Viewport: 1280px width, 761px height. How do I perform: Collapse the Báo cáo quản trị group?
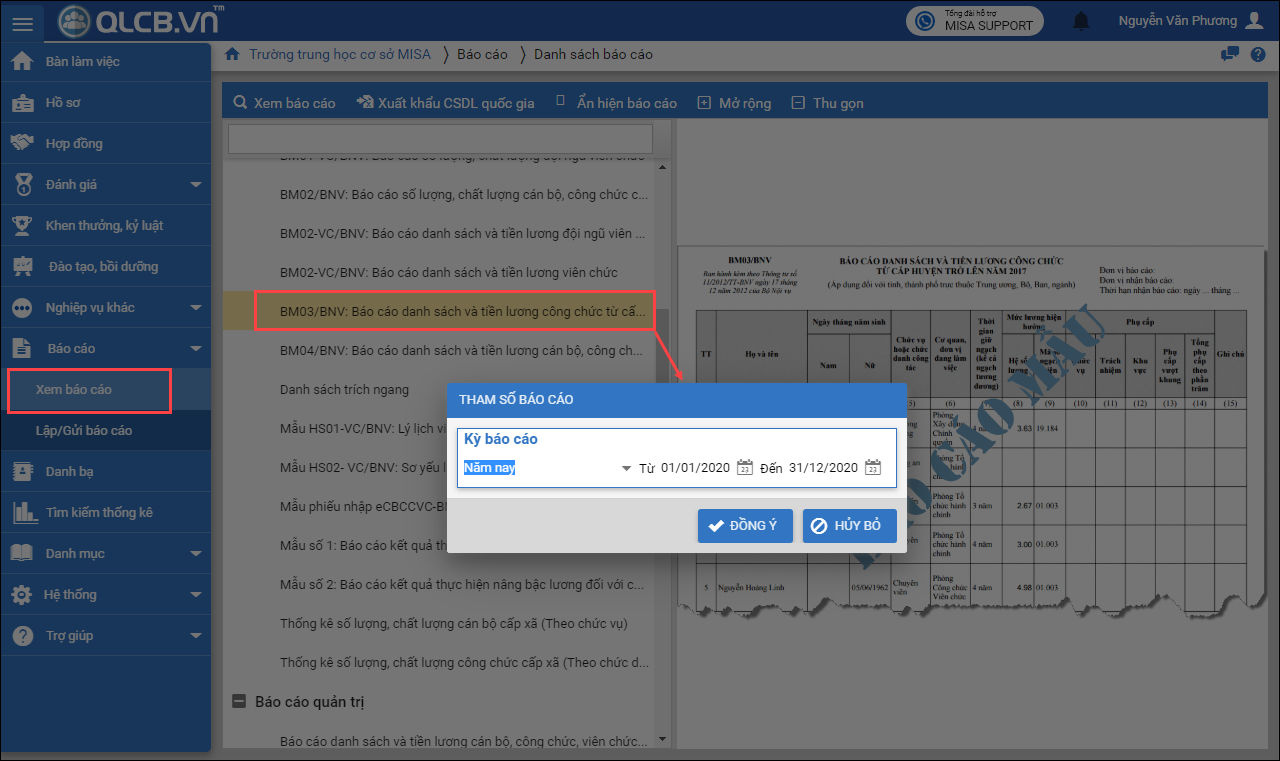click(x=239, y=702)
